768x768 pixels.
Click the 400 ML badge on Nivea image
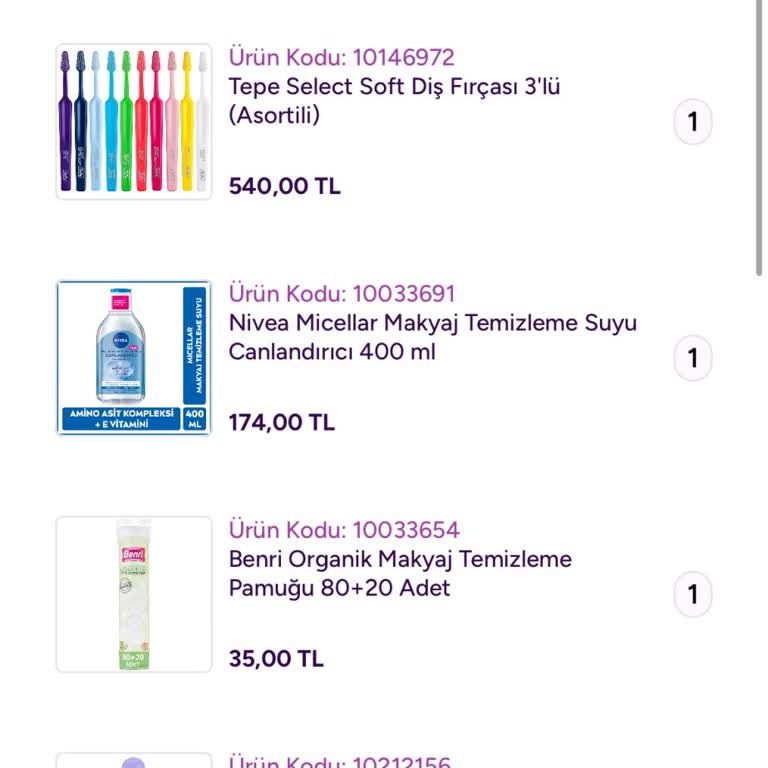[x=195, y=419]
